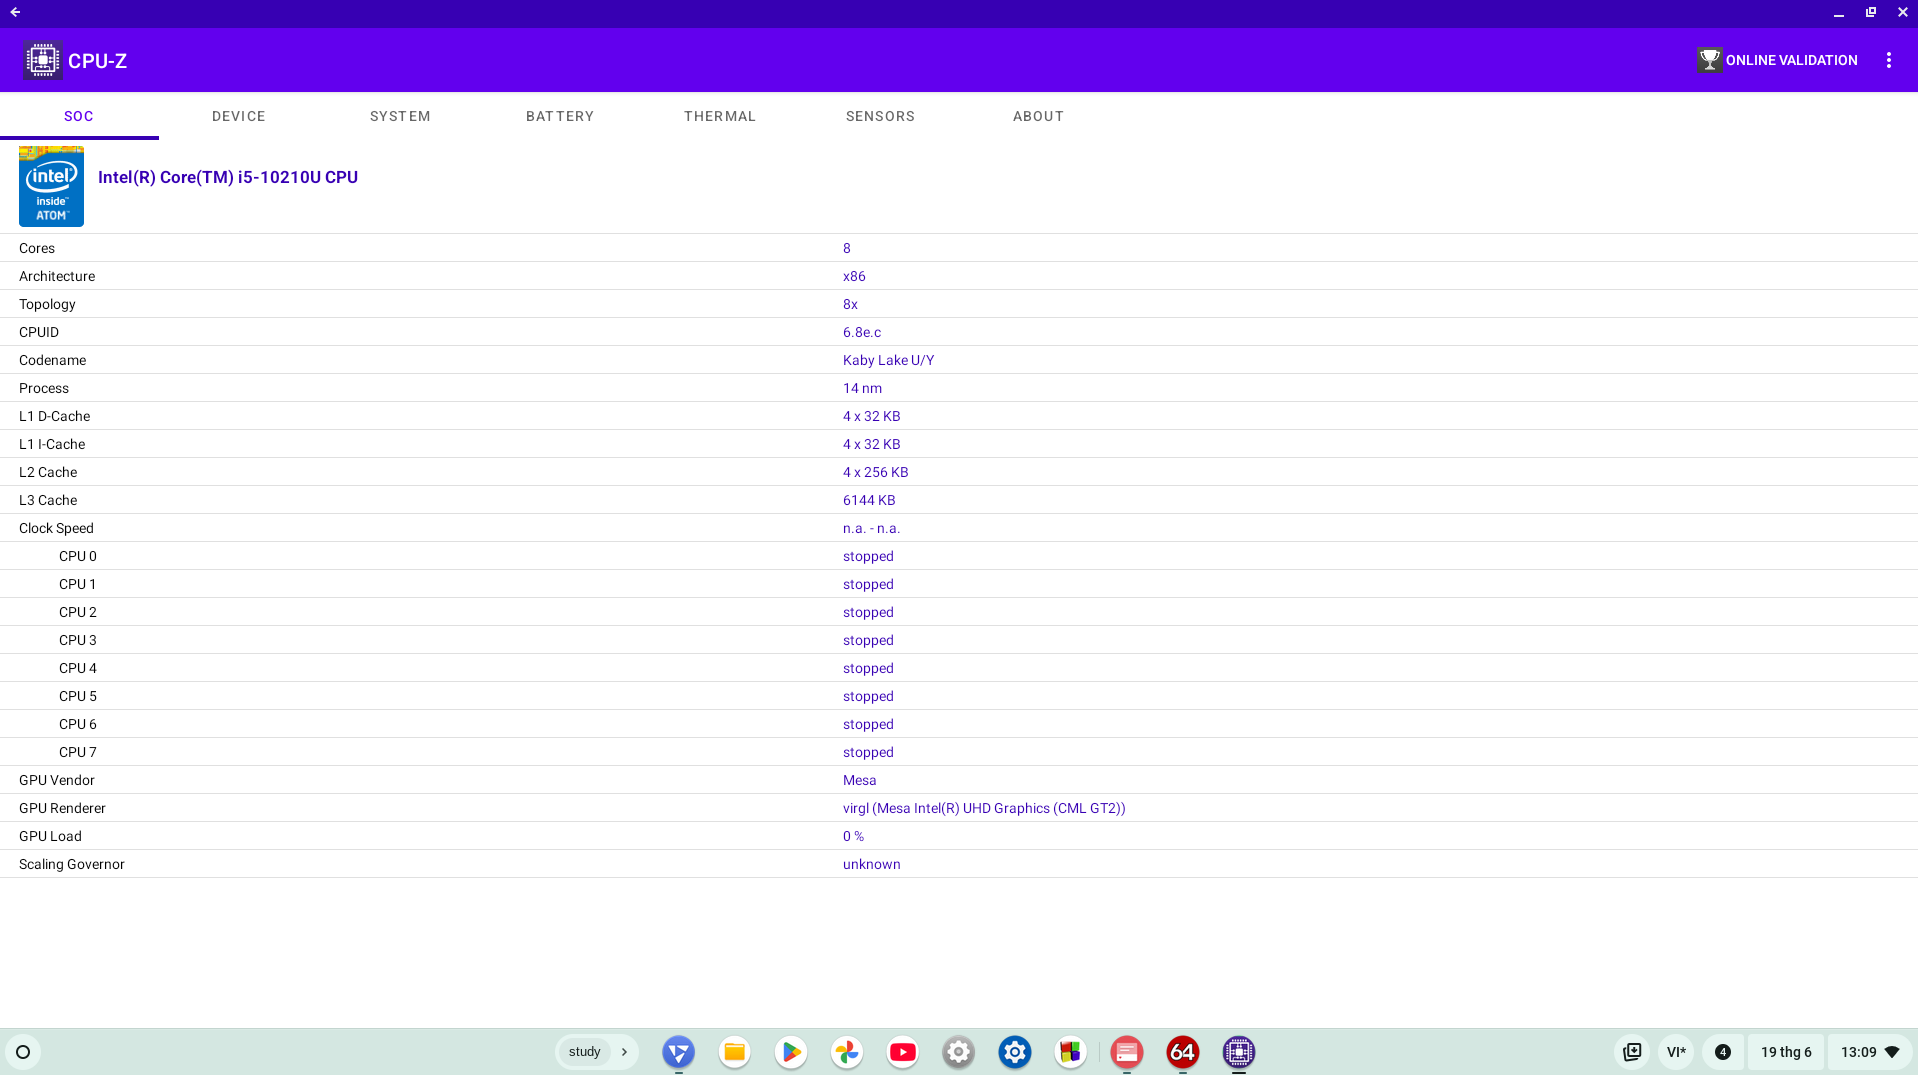Click the virgl GPU Renderer value
The width and height of the screenshot is (1918, 1075).
984,808
